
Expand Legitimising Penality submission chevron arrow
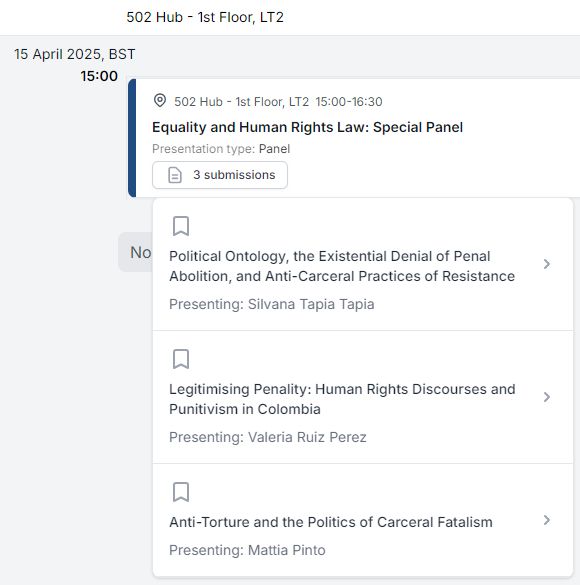[x=547, y=397]
